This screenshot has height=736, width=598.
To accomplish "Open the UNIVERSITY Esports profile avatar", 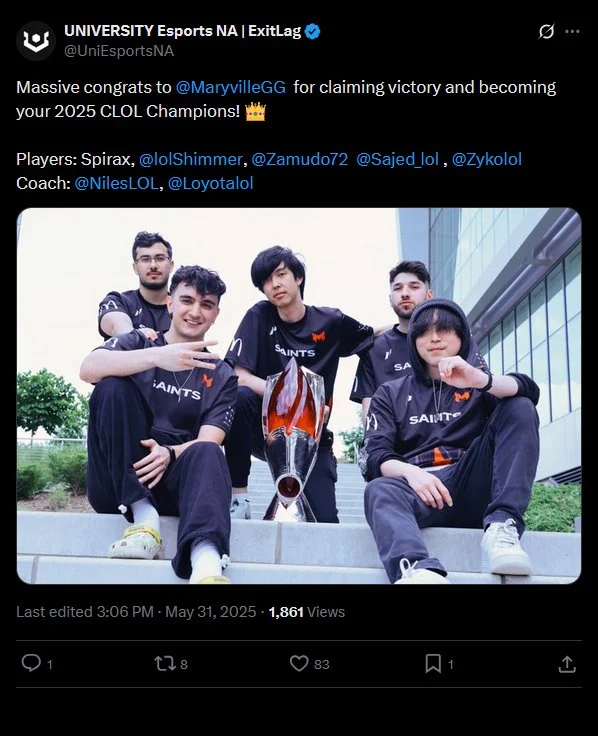I will coord(36,41).
